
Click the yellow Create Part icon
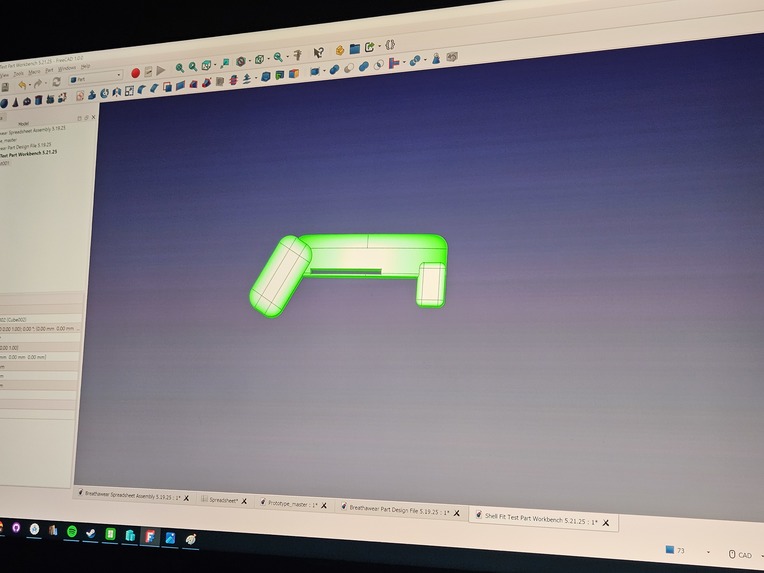[x=340, y=50]
